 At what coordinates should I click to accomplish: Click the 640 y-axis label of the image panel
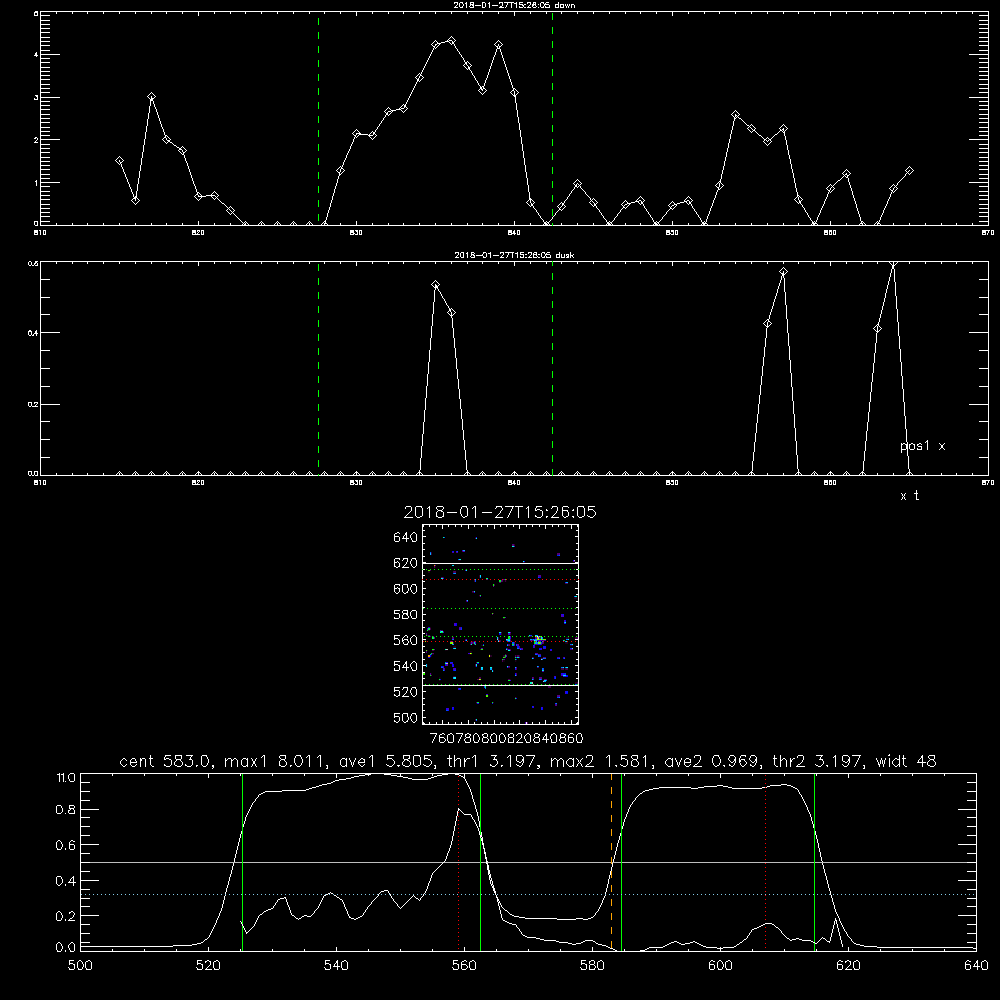(406, 538)
